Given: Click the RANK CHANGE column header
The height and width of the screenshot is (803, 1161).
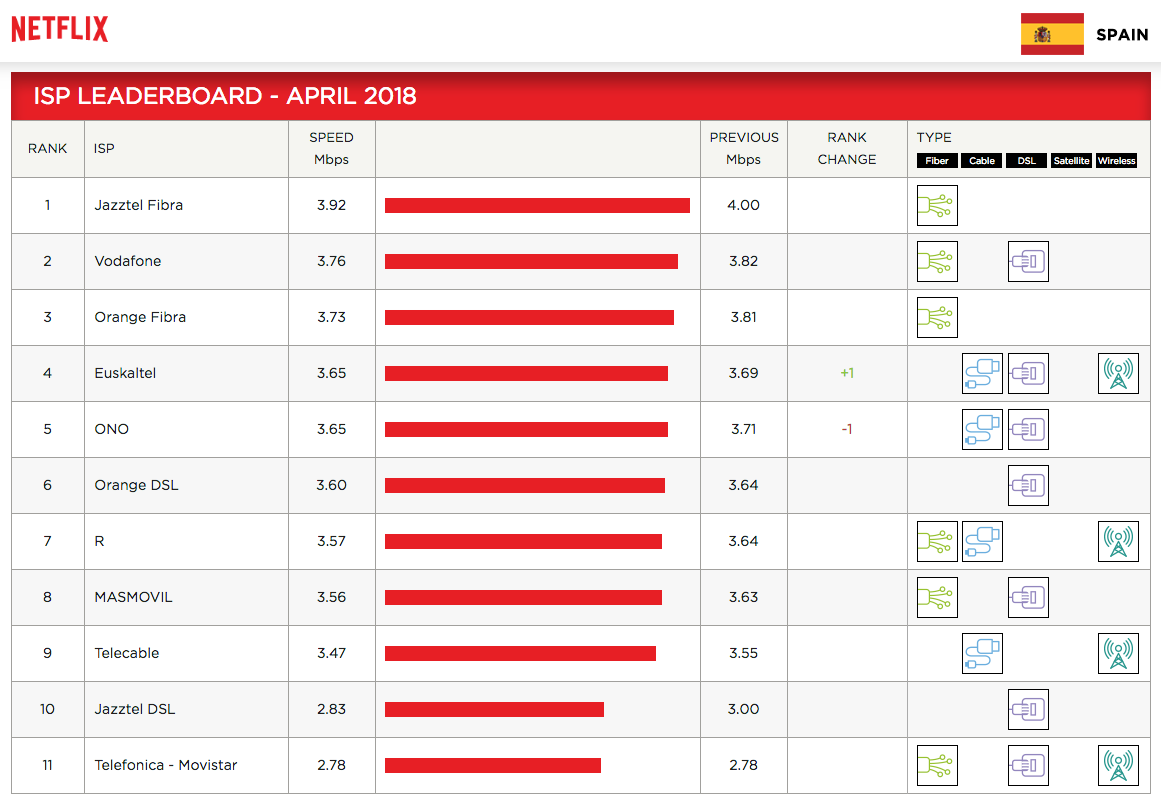Looking at the screenshot, I should [x=846, y=148].
